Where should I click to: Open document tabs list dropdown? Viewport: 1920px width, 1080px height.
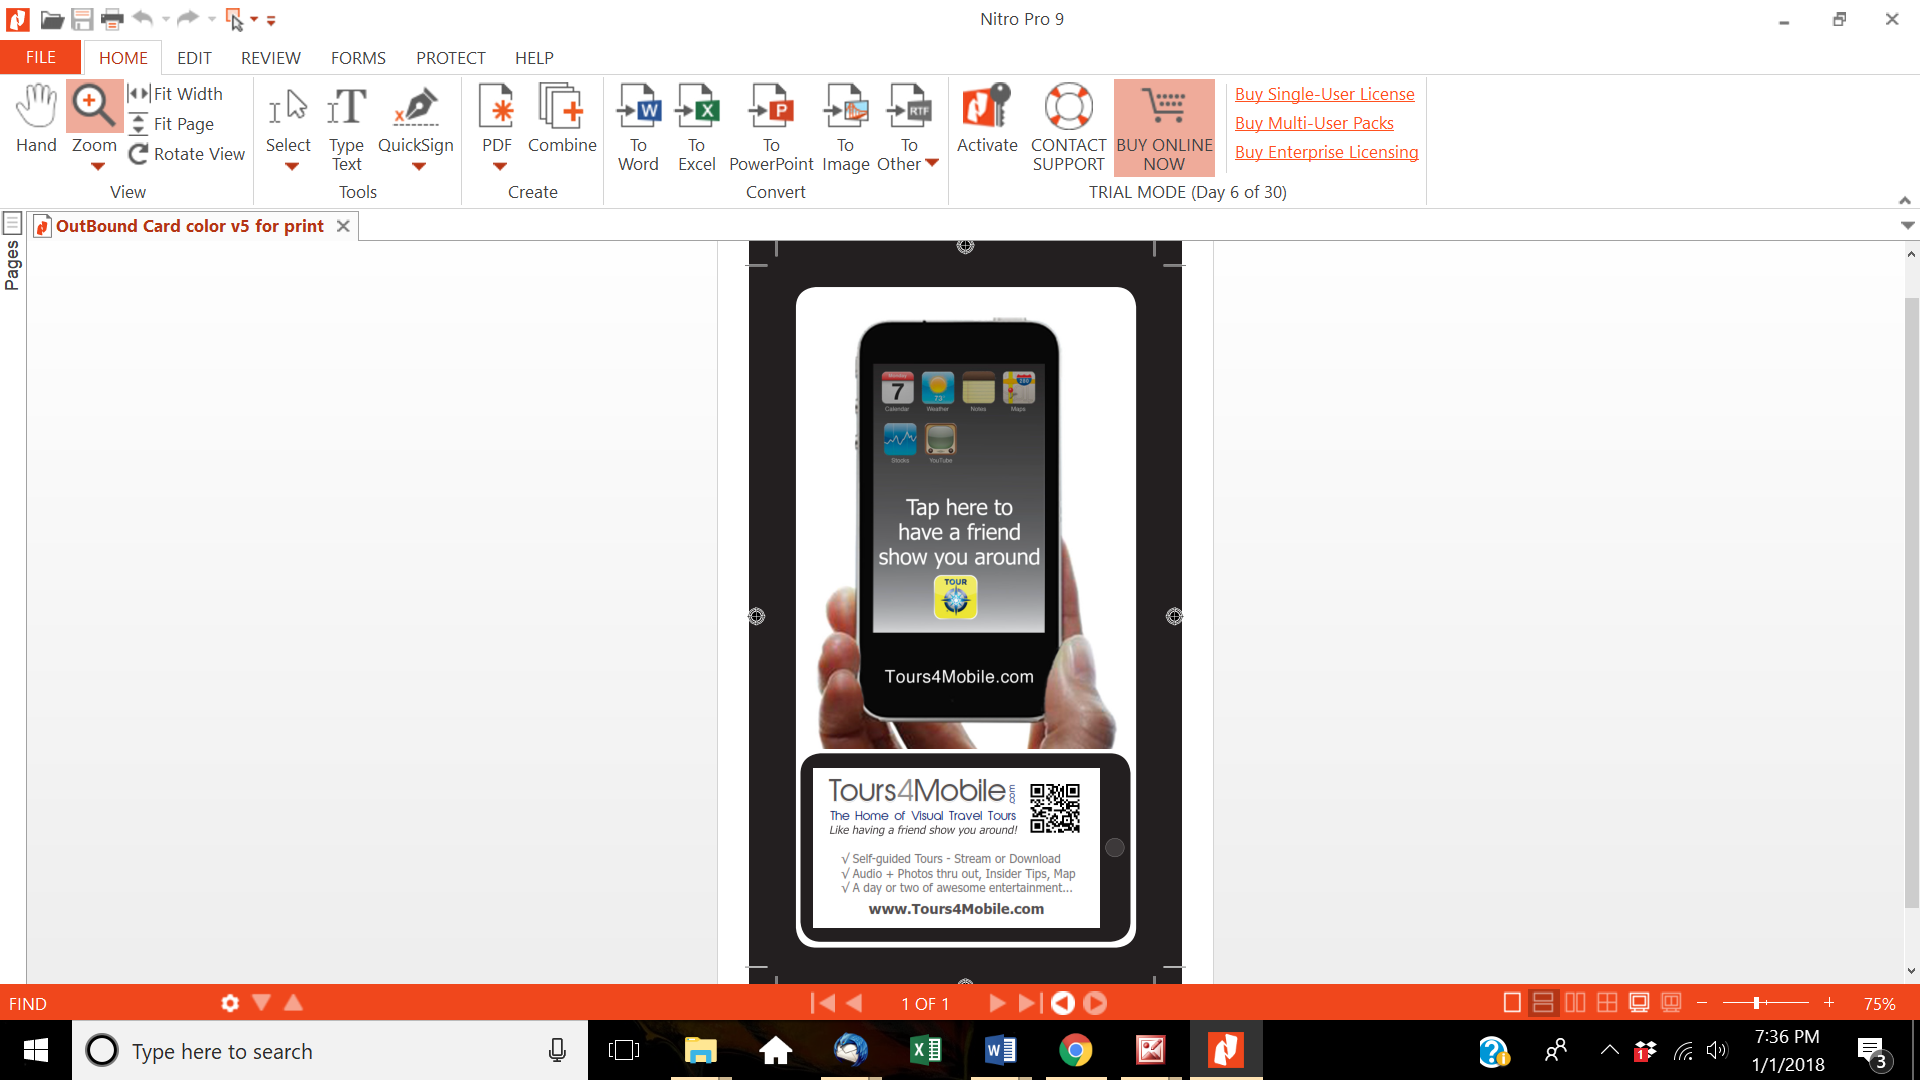1907,226
